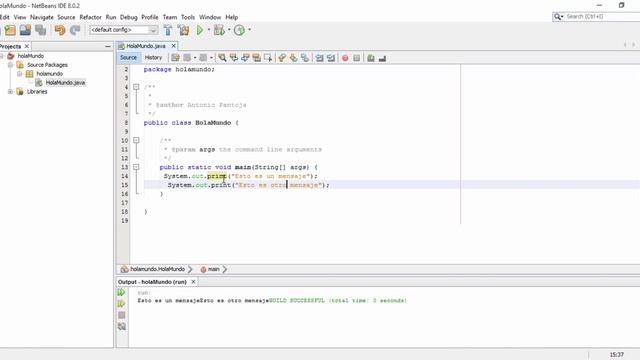Click Toggle Bookmark editor icon
Screen dimensions: 640x360
pyautogui.click(x=305, y=58)
